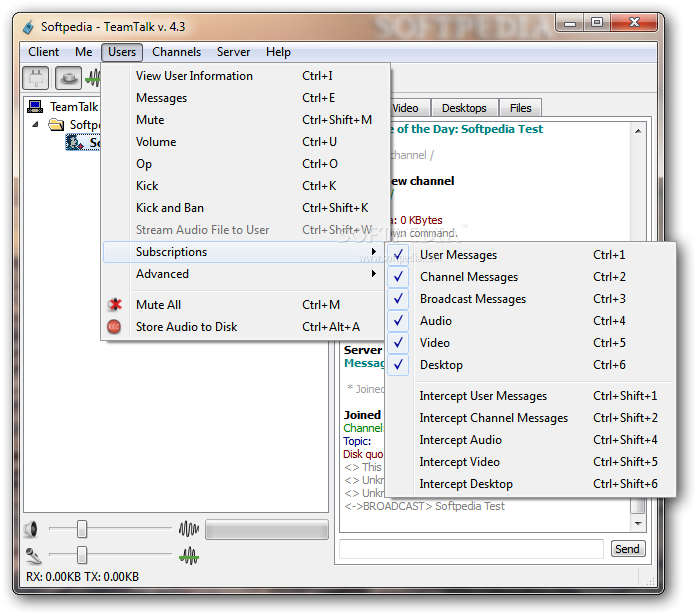The image size is (697, 615).
Task: Click the connect plug toolbar icon
Action: [36, 78]
